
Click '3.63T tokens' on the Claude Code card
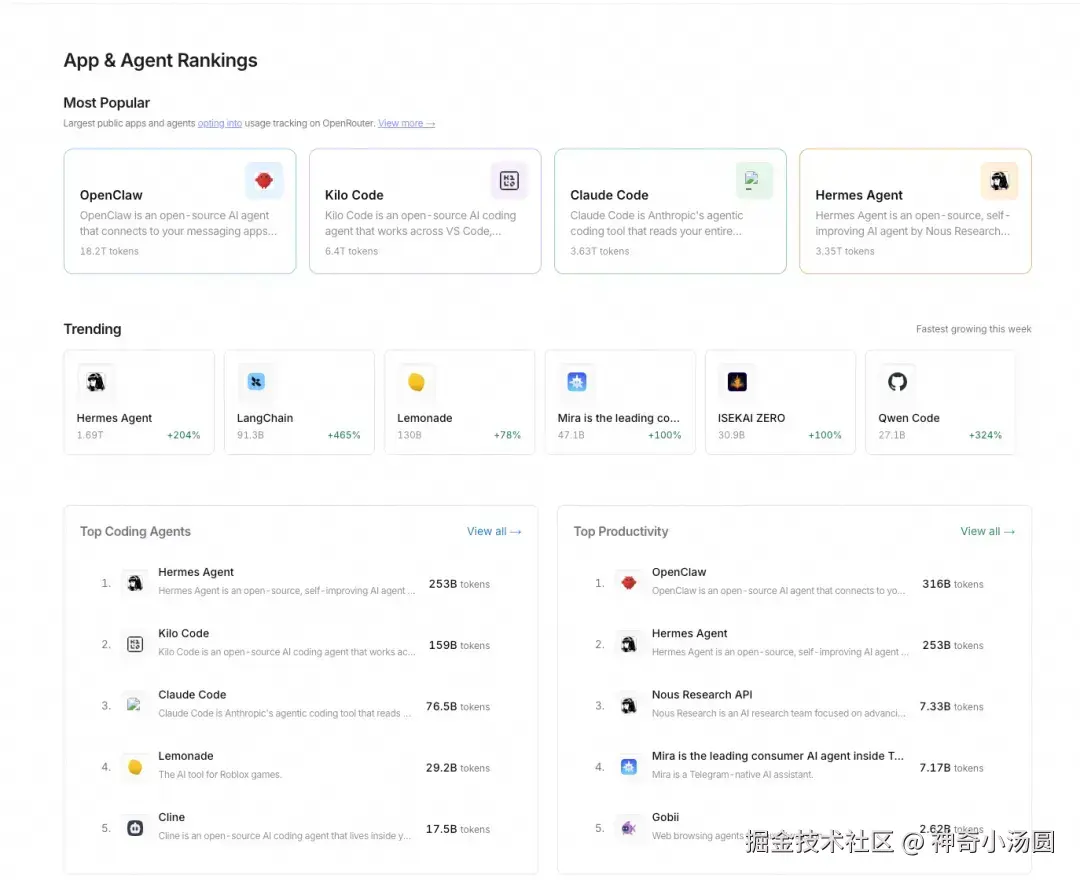click(x=599, y=251)
